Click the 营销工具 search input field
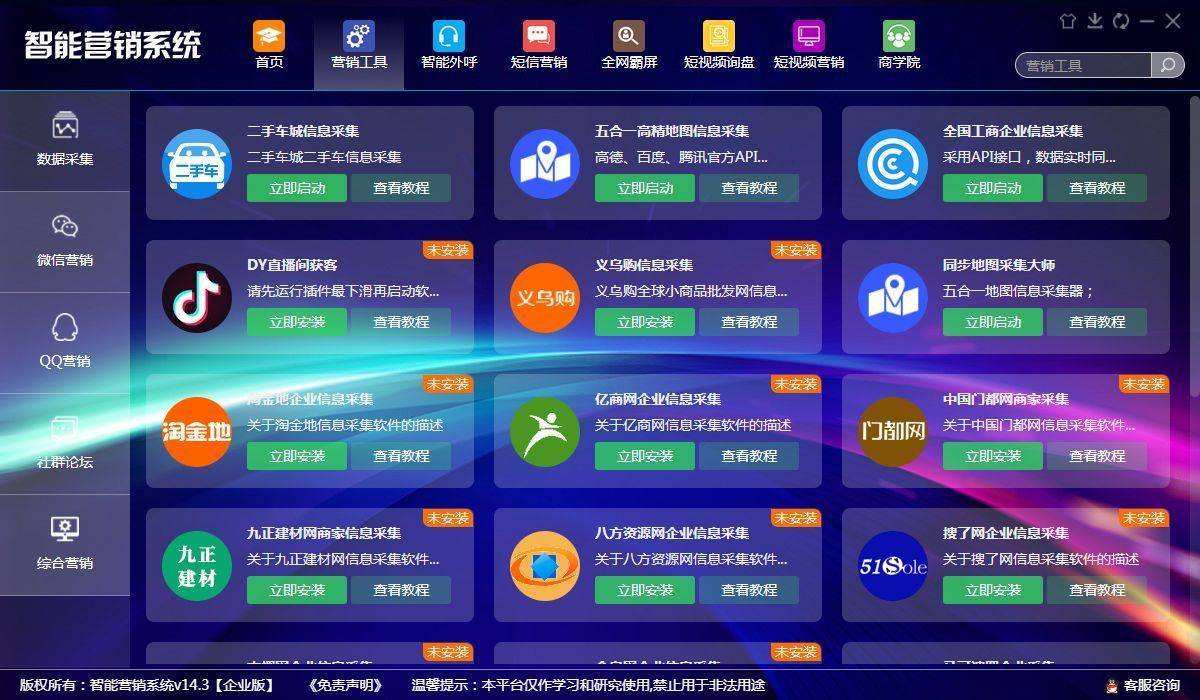This screenshot has width=1200, height=700. coord(1084,65)
